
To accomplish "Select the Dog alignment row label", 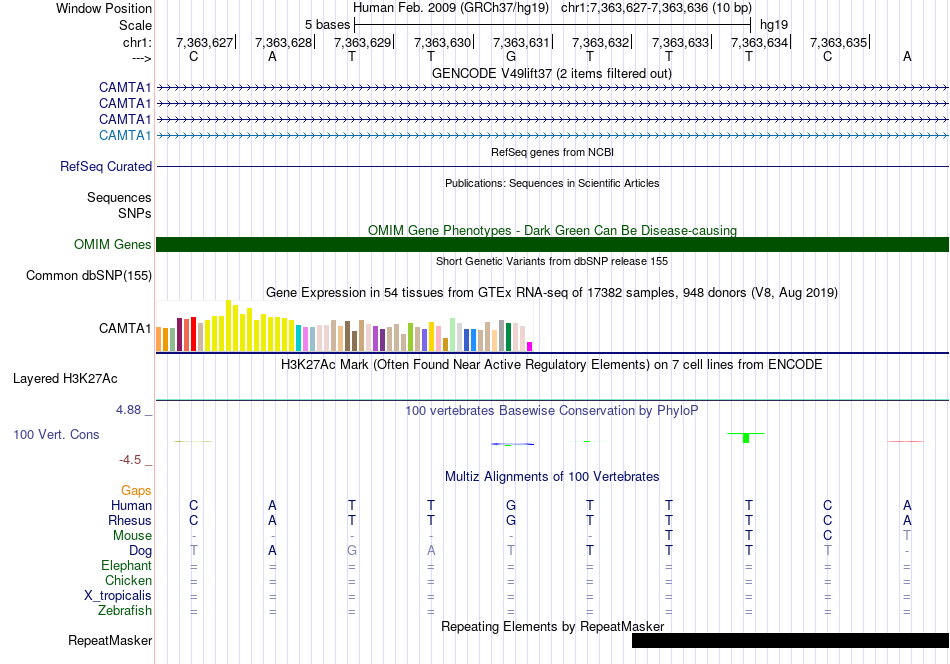I will click(140, 551).
